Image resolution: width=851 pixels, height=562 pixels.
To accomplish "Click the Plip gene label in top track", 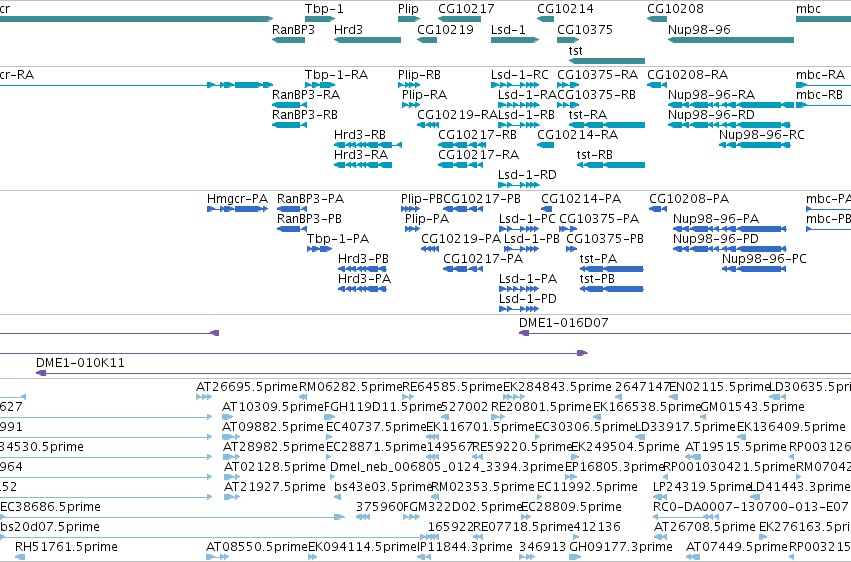I will point(408,9).
